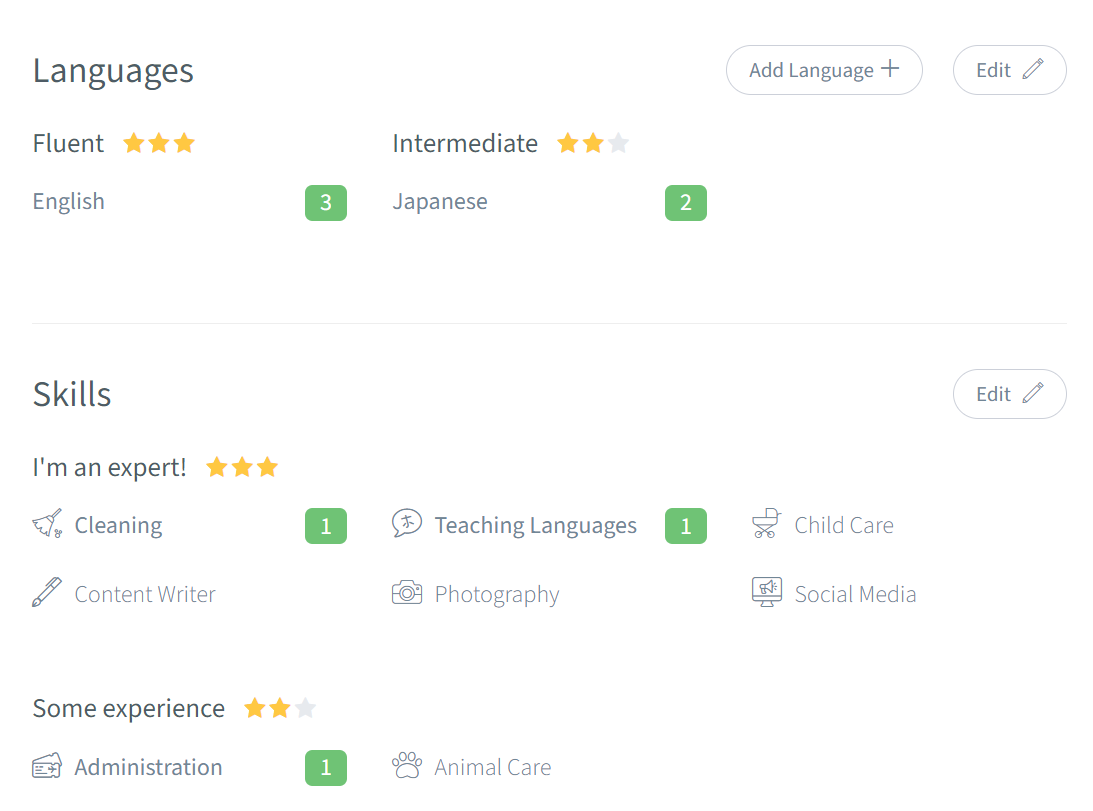The image size is (1093, 811).
Task: Click the Fluent three-star rating
Action: pos(159,144)
